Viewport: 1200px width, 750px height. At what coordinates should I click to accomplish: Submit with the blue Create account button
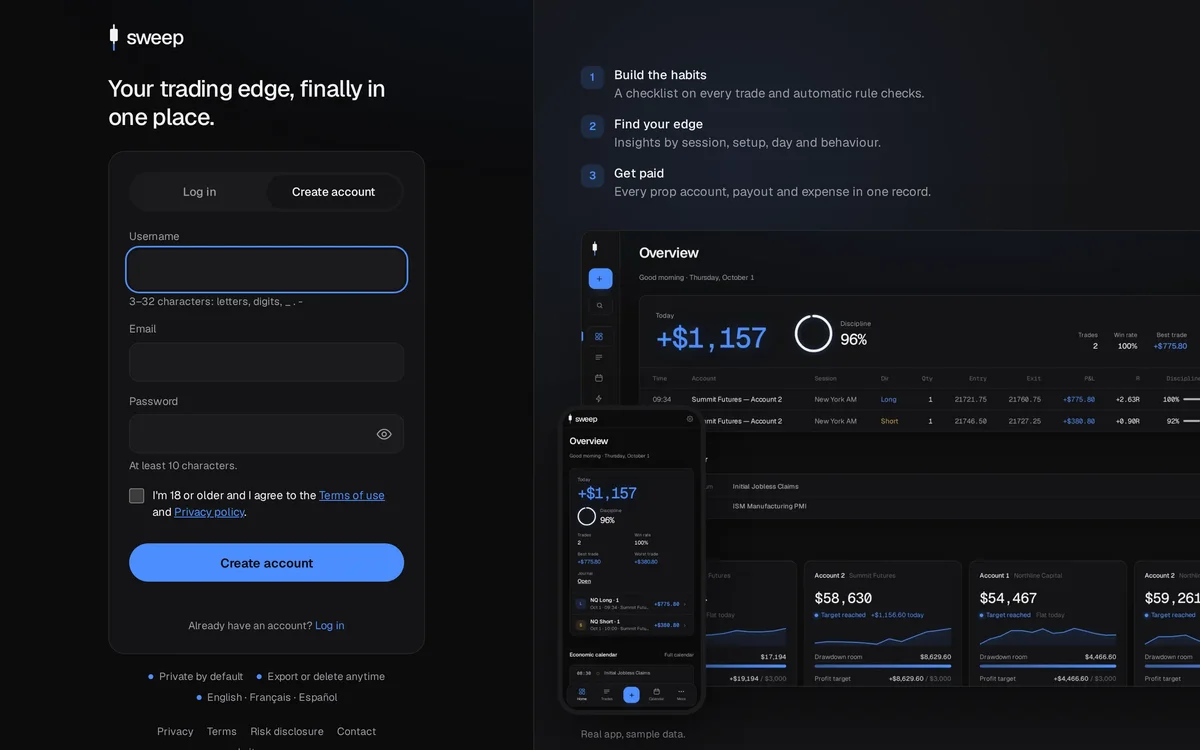pyautogui.click(x=267, y=563)
